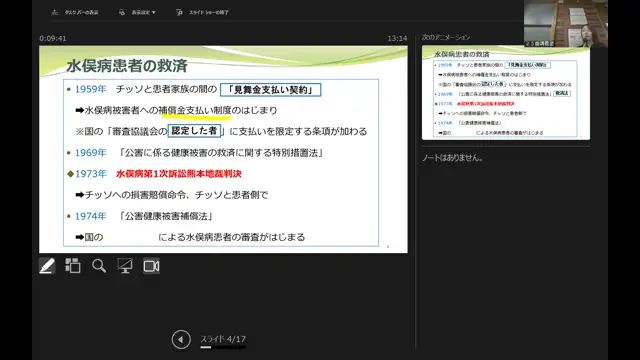Click Show taskbar (タスクバーの表示)
Screen dimensions: 640x360
81,13
